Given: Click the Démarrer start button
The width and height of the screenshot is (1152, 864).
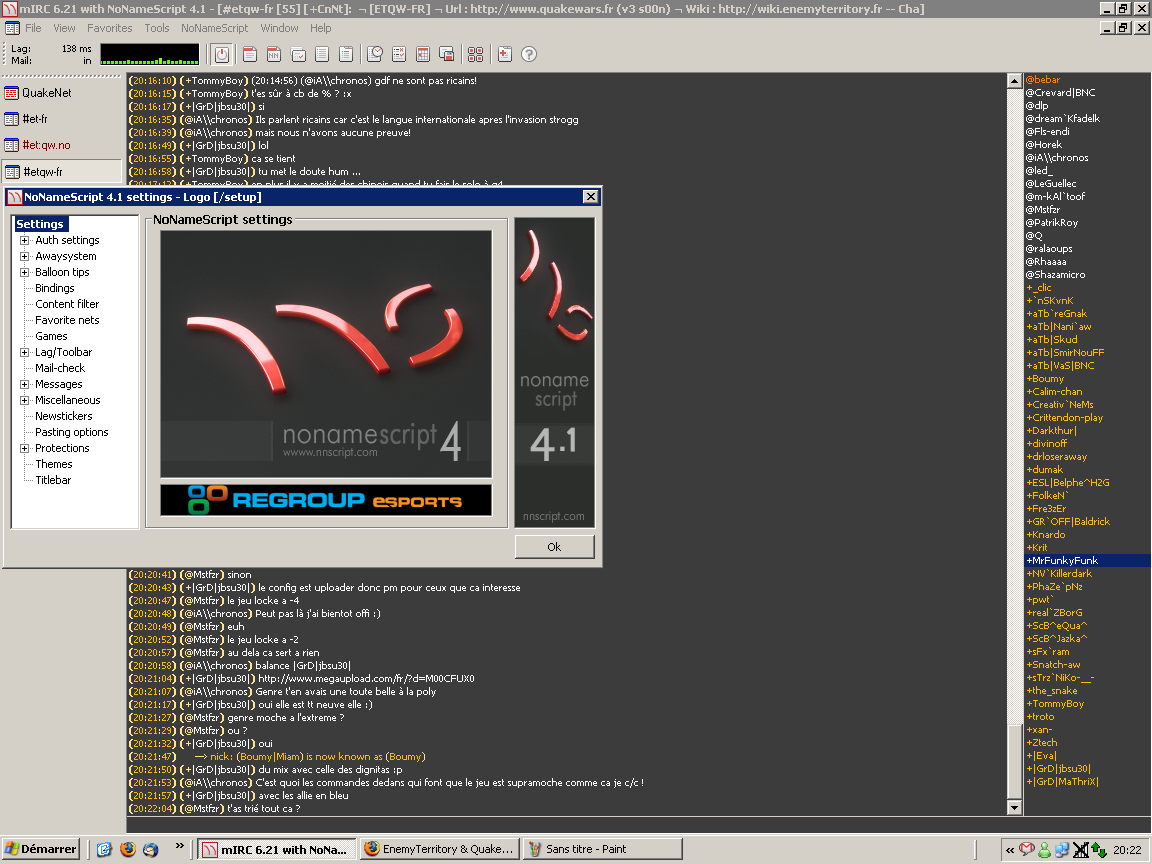Looking at the screenshot, I should click(41, 849).
